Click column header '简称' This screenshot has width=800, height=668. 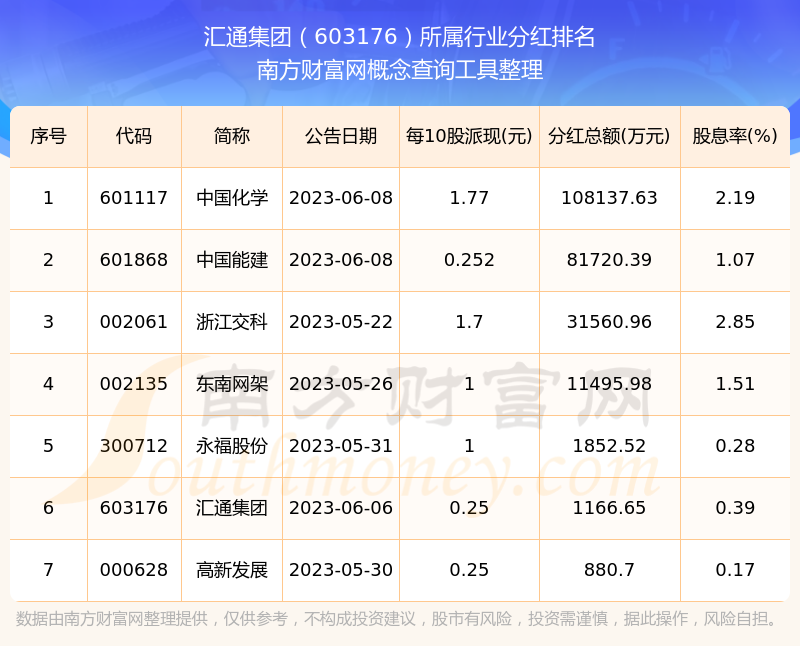pyautogui.click(x=232, y=136)
